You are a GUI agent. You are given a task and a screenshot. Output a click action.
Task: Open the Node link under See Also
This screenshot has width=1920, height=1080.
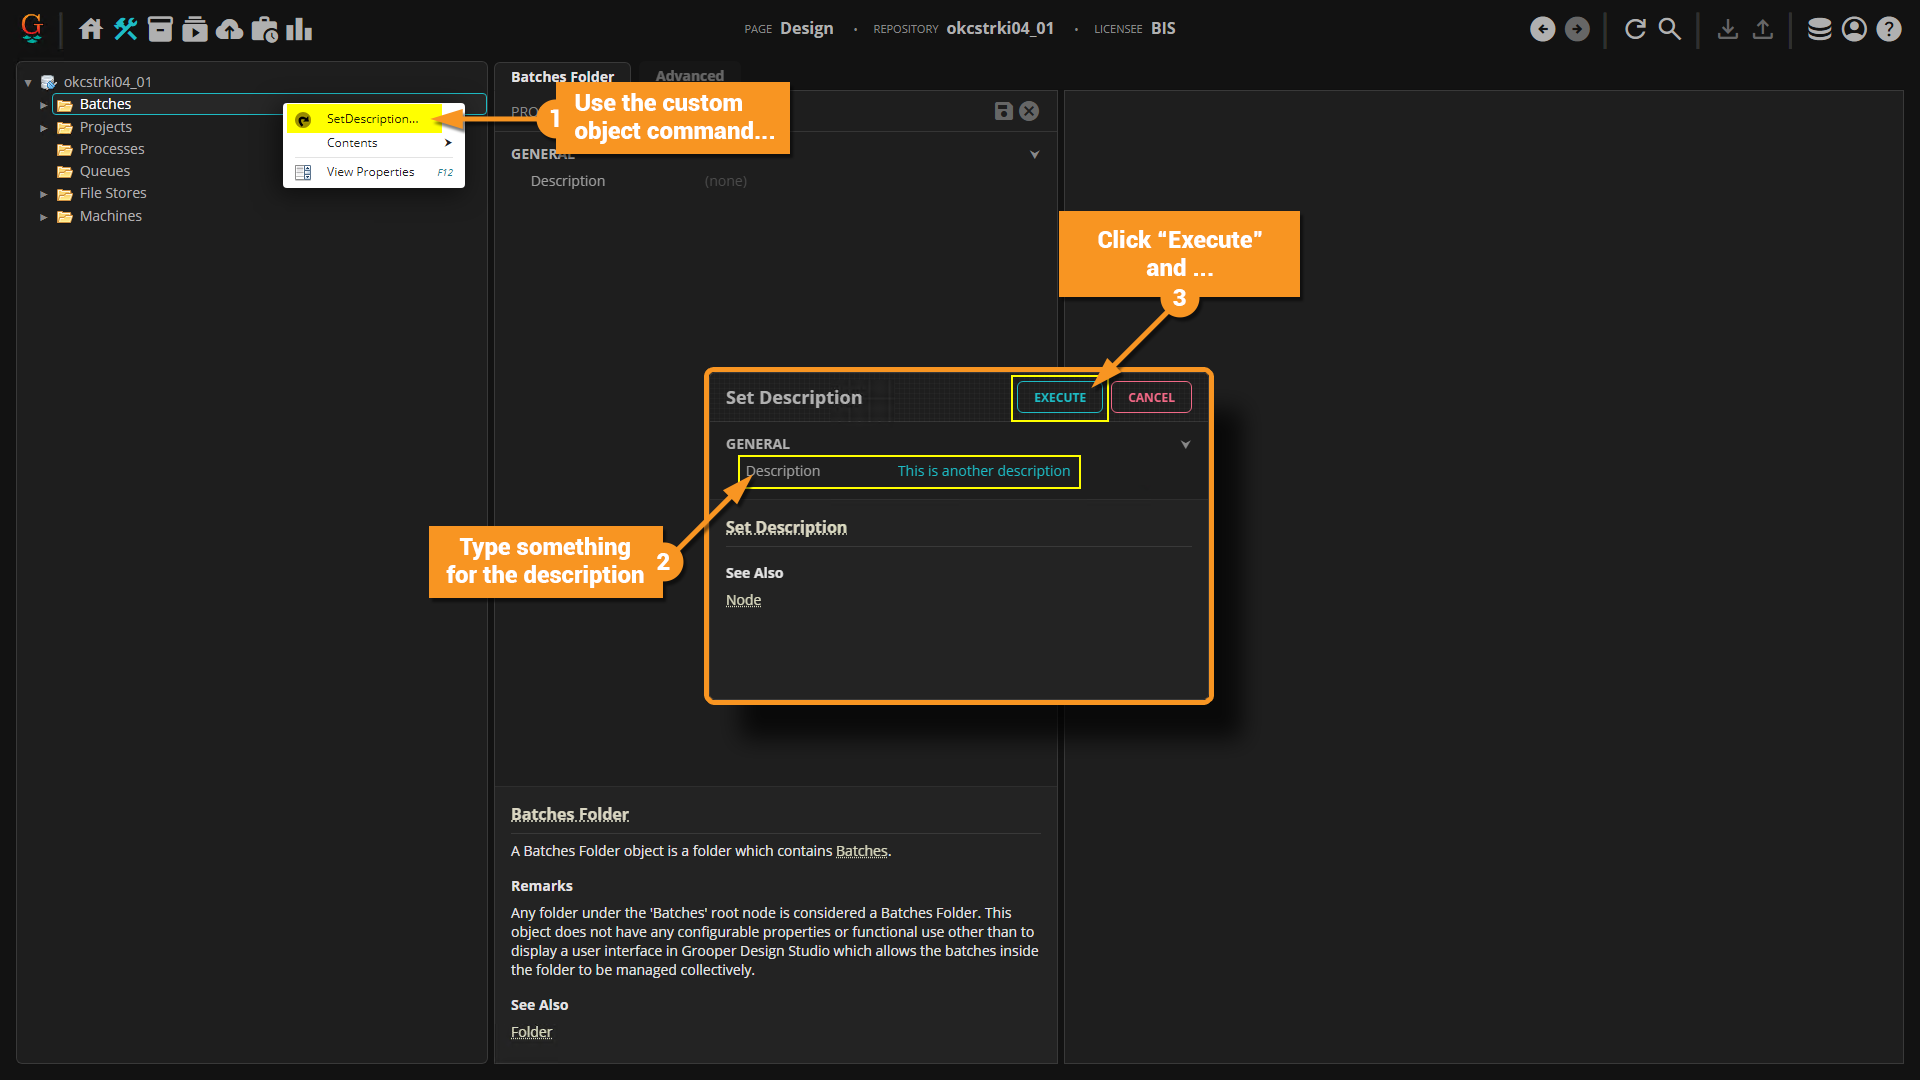tap(743, 600)
